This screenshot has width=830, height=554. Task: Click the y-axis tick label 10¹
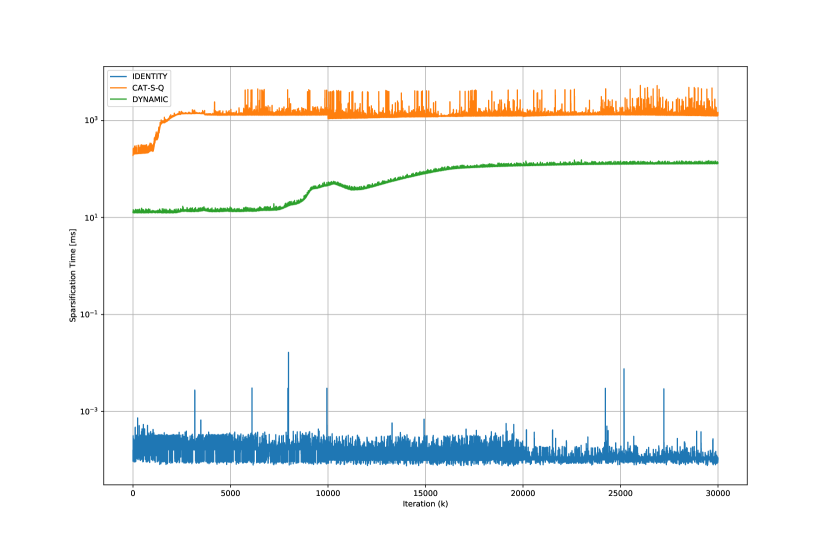click(x=91, y=217)
